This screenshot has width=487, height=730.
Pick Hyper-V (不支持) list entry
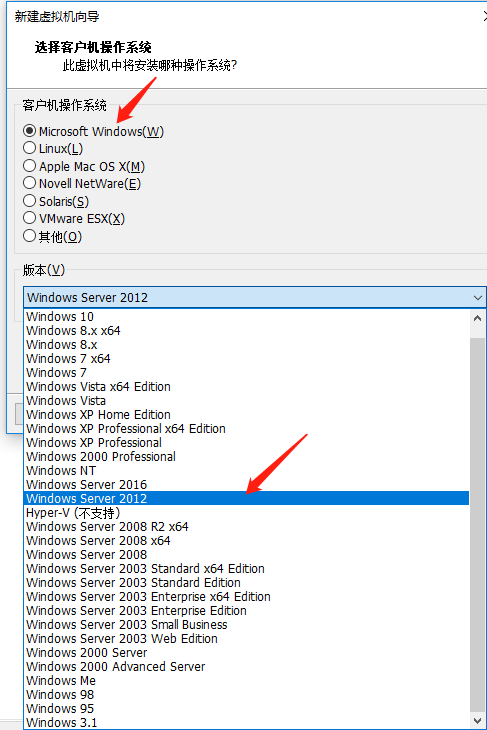coord(246,513)
